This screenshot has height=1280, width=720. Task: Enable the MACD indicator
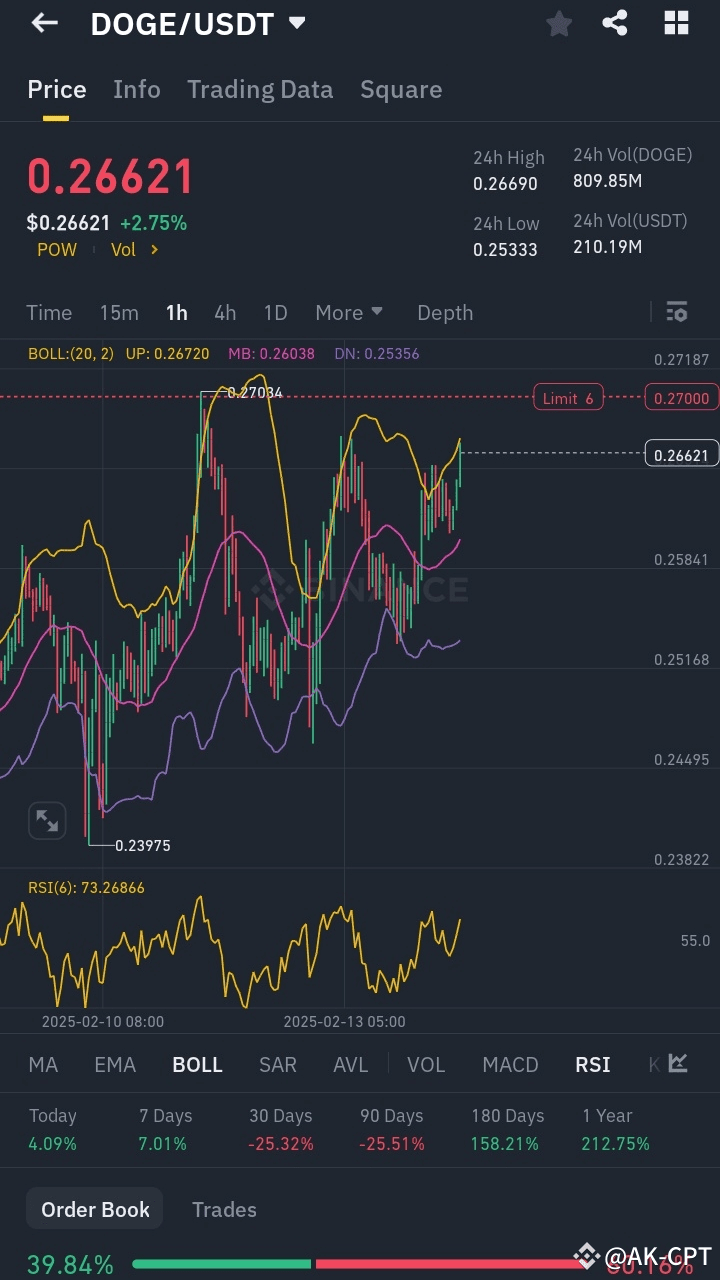[x=510, y=1065]
